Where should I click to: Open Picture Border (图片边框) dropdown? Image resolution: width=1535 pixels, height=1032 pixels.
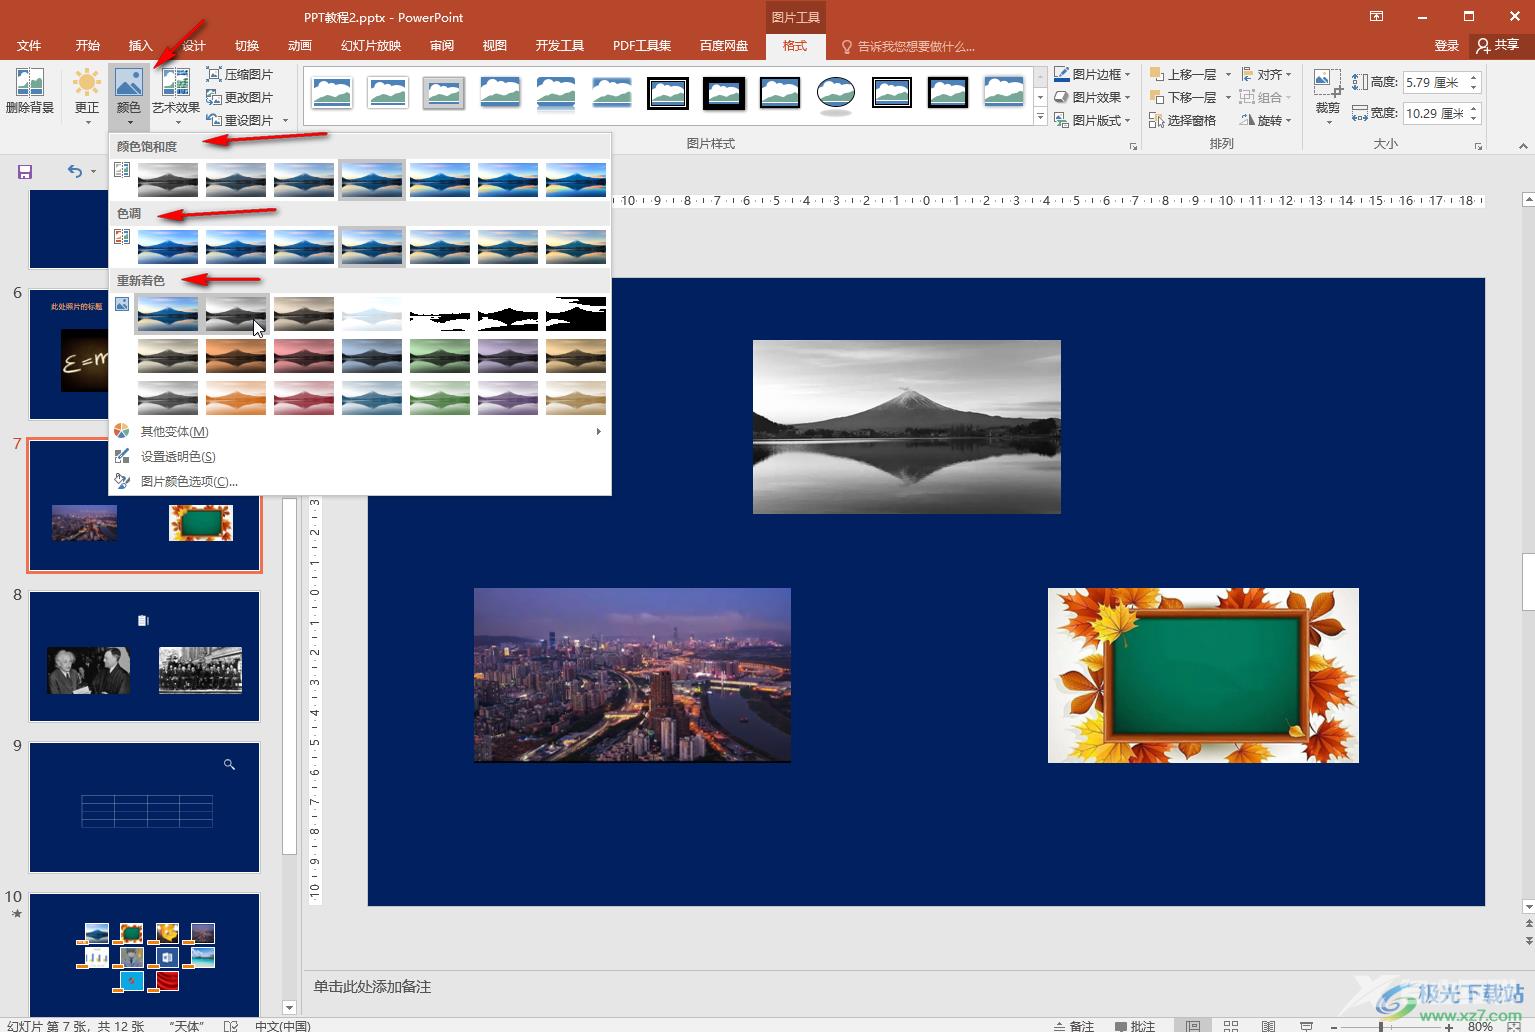[1092, 74]
